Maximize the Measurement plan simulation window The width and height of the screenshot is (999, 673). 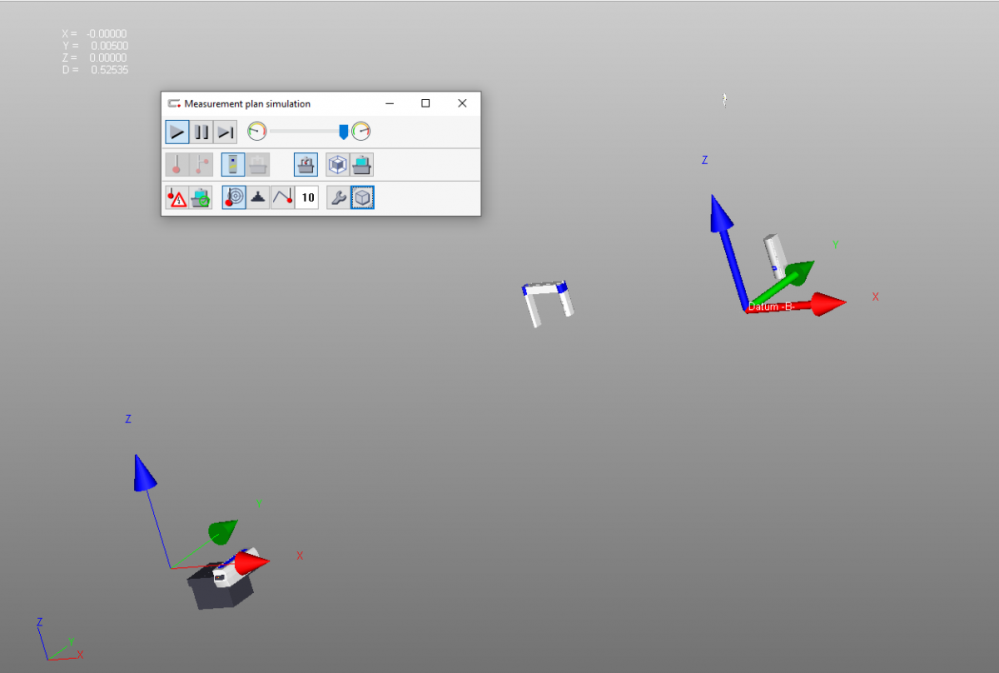click(426, 103)
